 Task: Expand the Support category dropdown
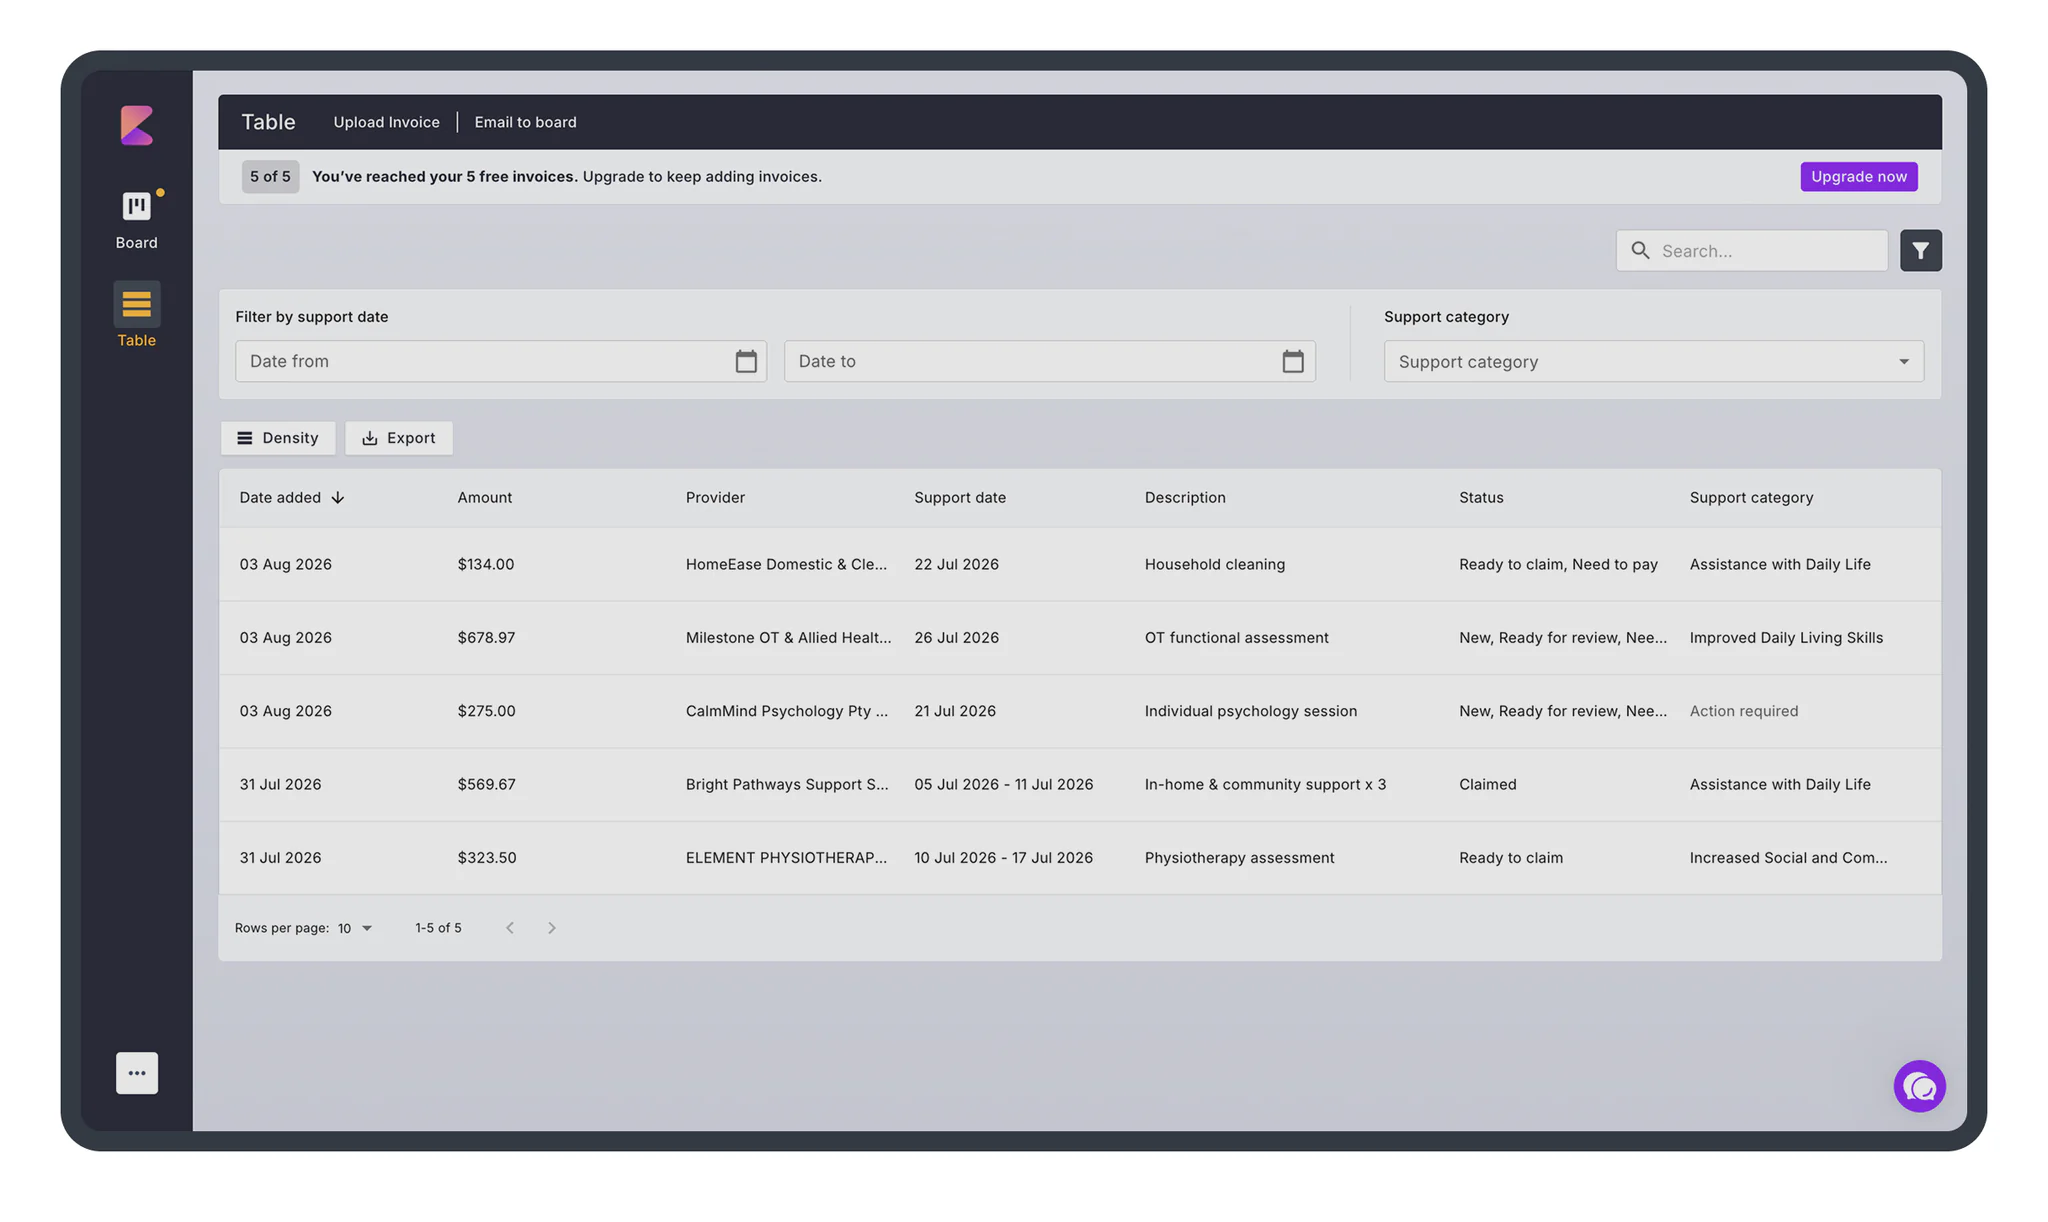[x=1653, y=362]
